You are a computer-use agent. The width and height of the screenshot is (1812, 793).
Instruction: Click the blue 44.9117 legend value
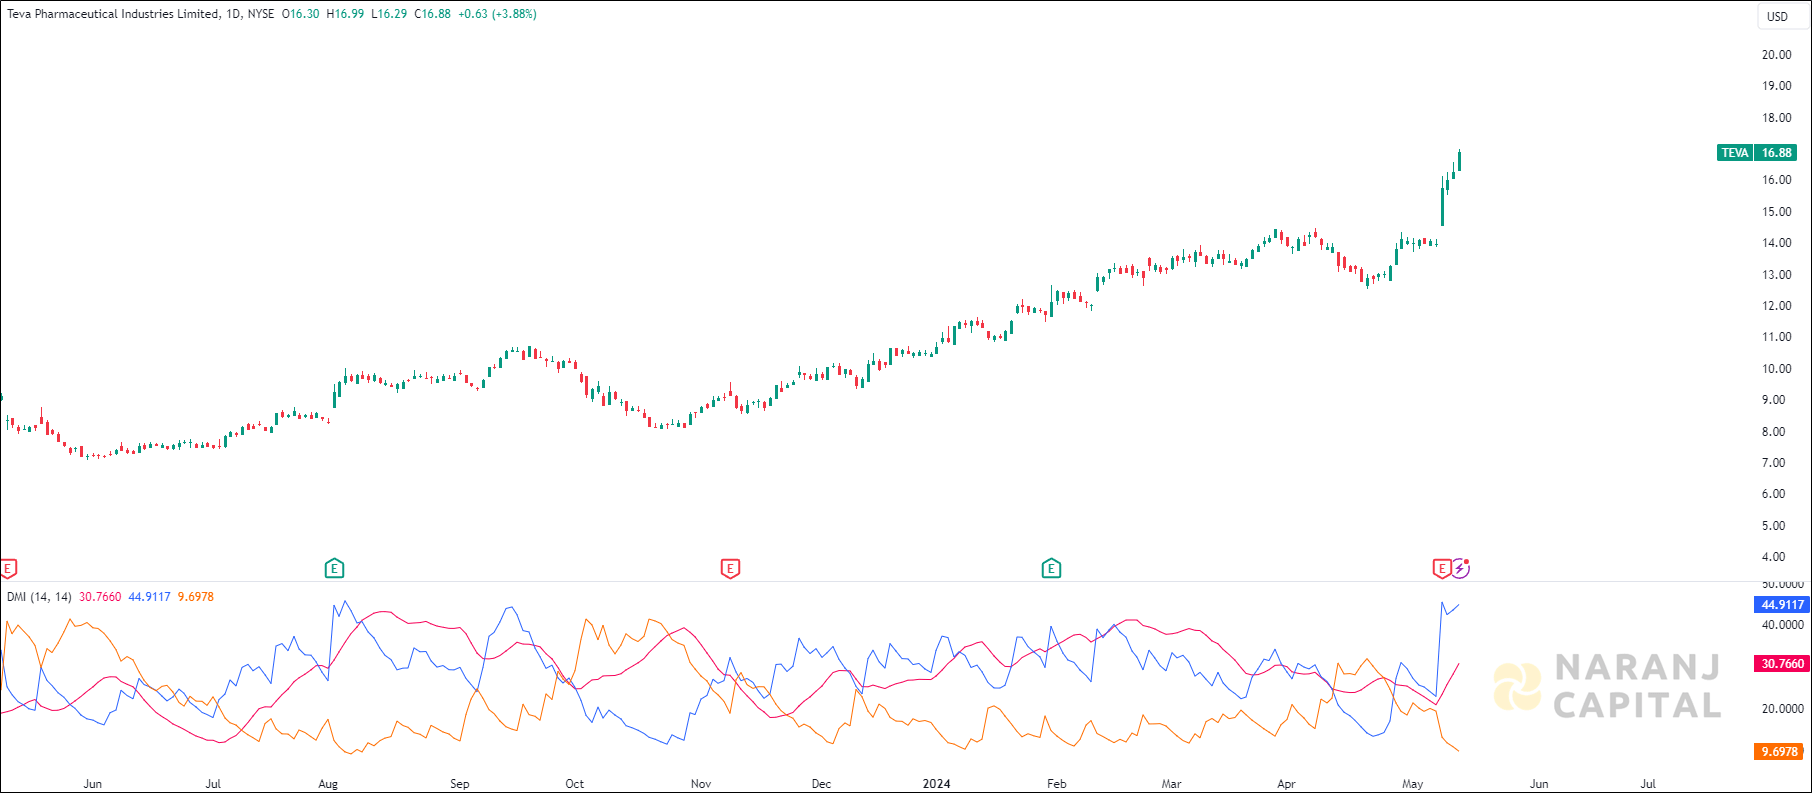click(x=149, y=597)
